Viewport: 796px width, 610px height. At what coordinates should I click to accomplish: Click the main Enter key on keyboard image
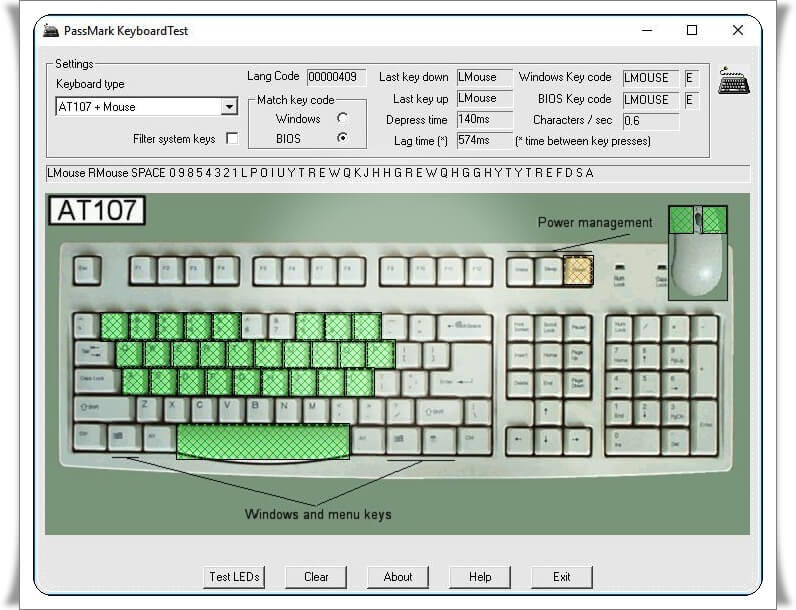click(459, 384)
